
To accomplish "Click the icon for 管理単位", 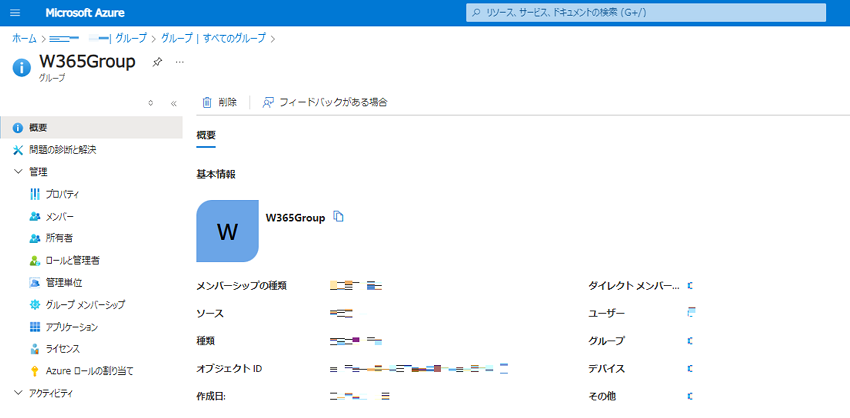I will point(35,282).
